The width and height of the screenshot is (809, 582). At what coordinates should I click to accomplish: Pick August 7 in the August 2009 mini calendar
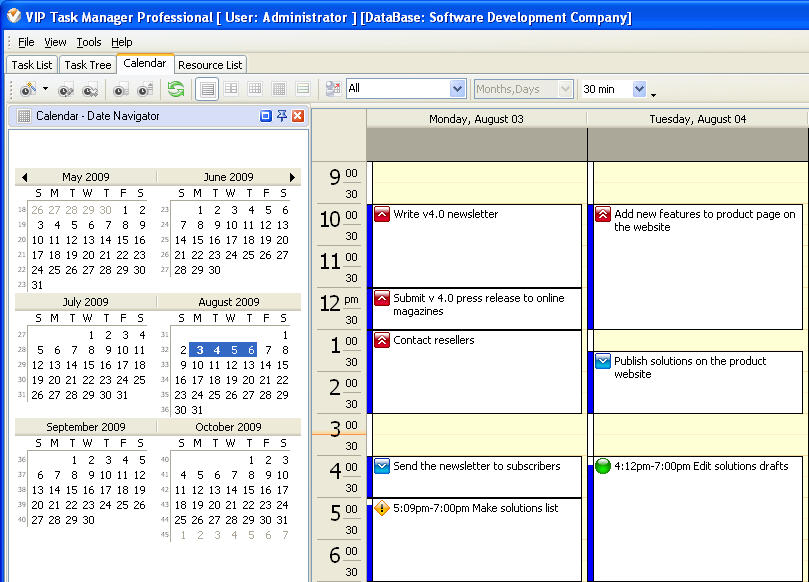click(268, 350)
